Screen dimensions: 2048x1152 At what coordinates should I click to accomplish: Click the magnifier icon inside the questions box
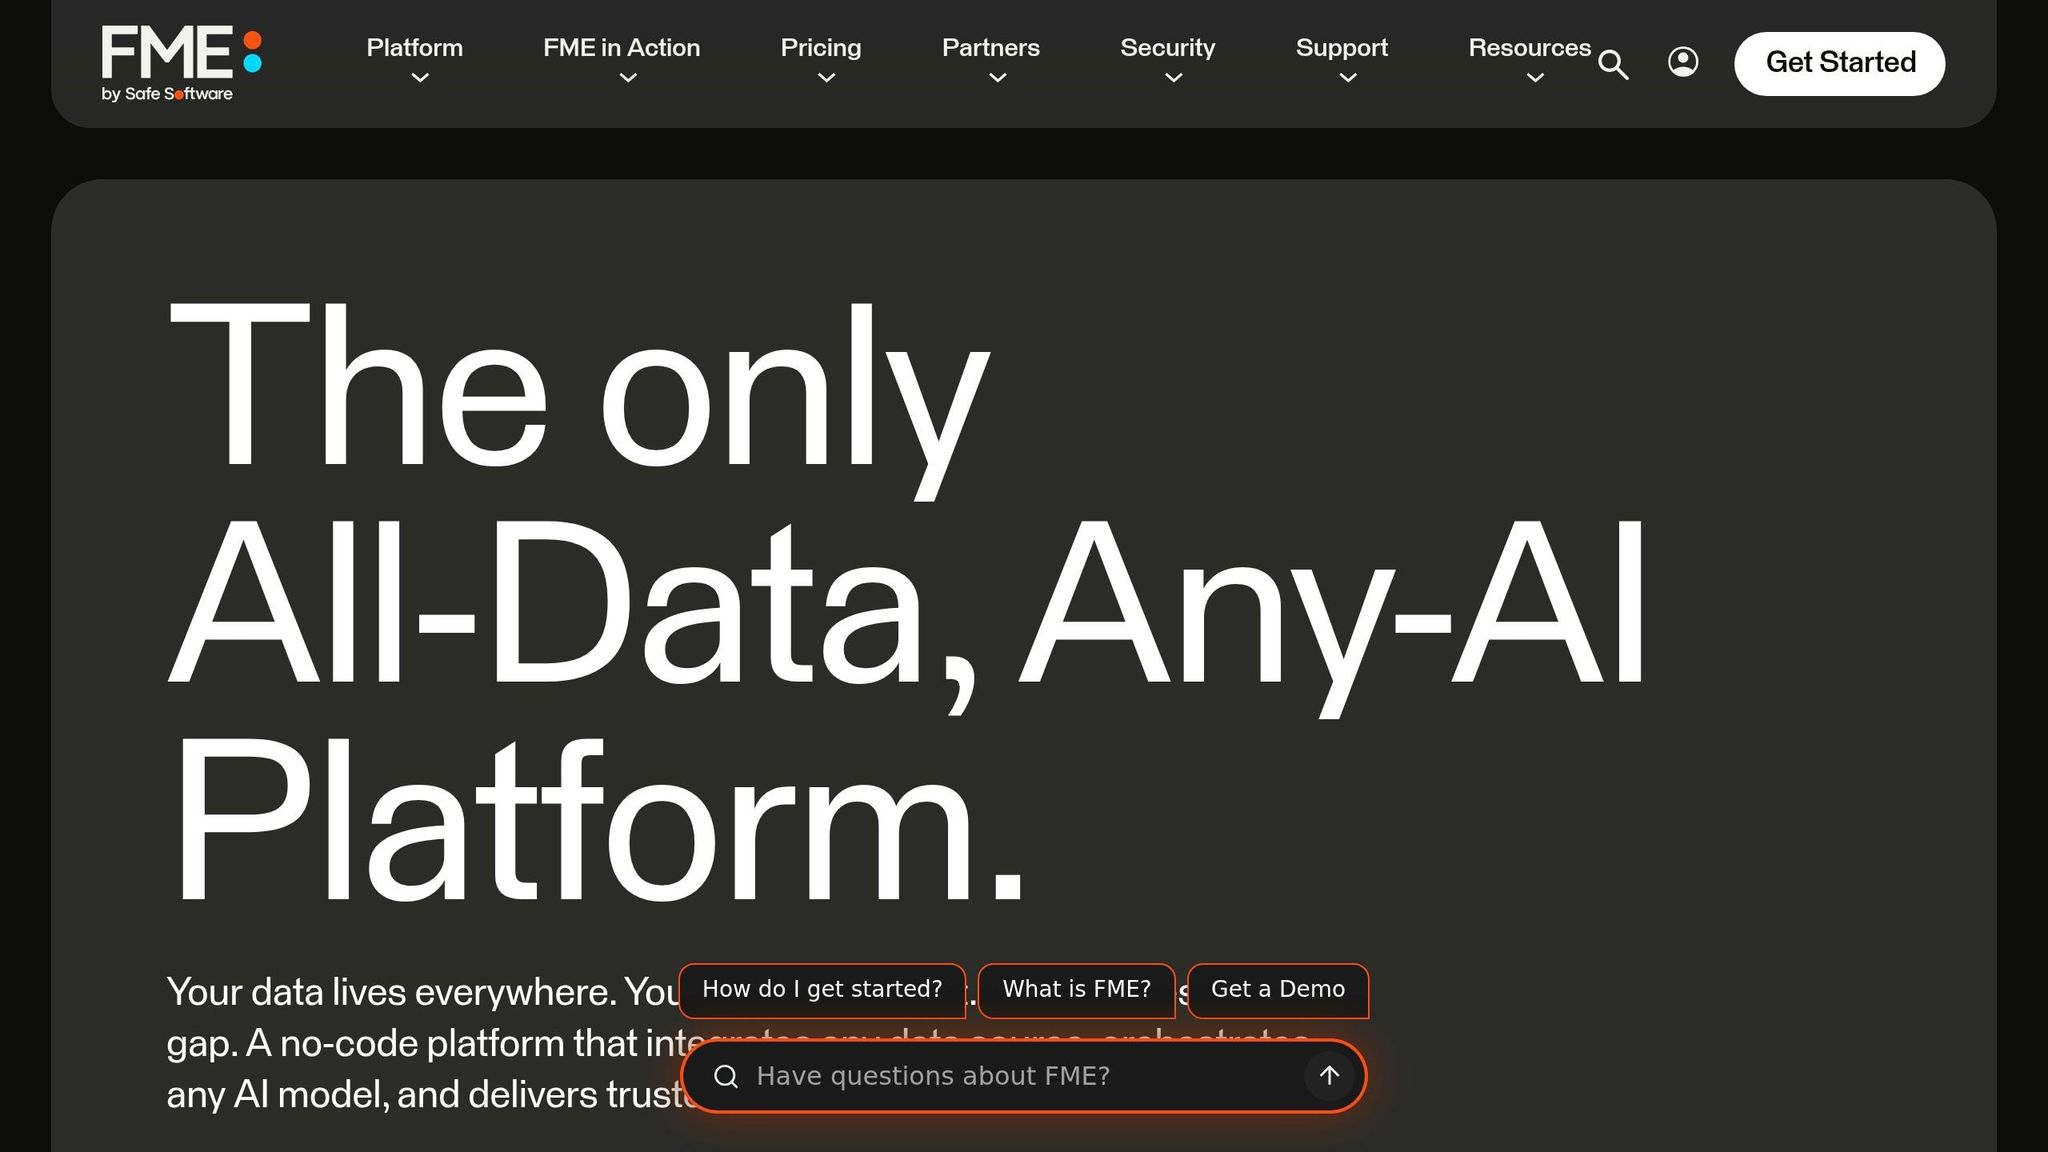(726, 1077)
